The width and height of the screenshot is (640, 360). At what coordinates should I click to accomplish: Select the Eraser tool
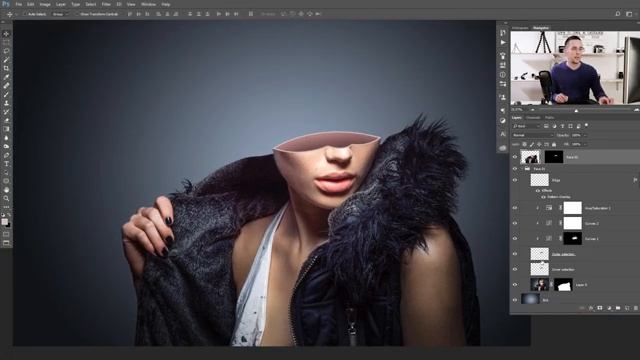click(x=6, y=120)
